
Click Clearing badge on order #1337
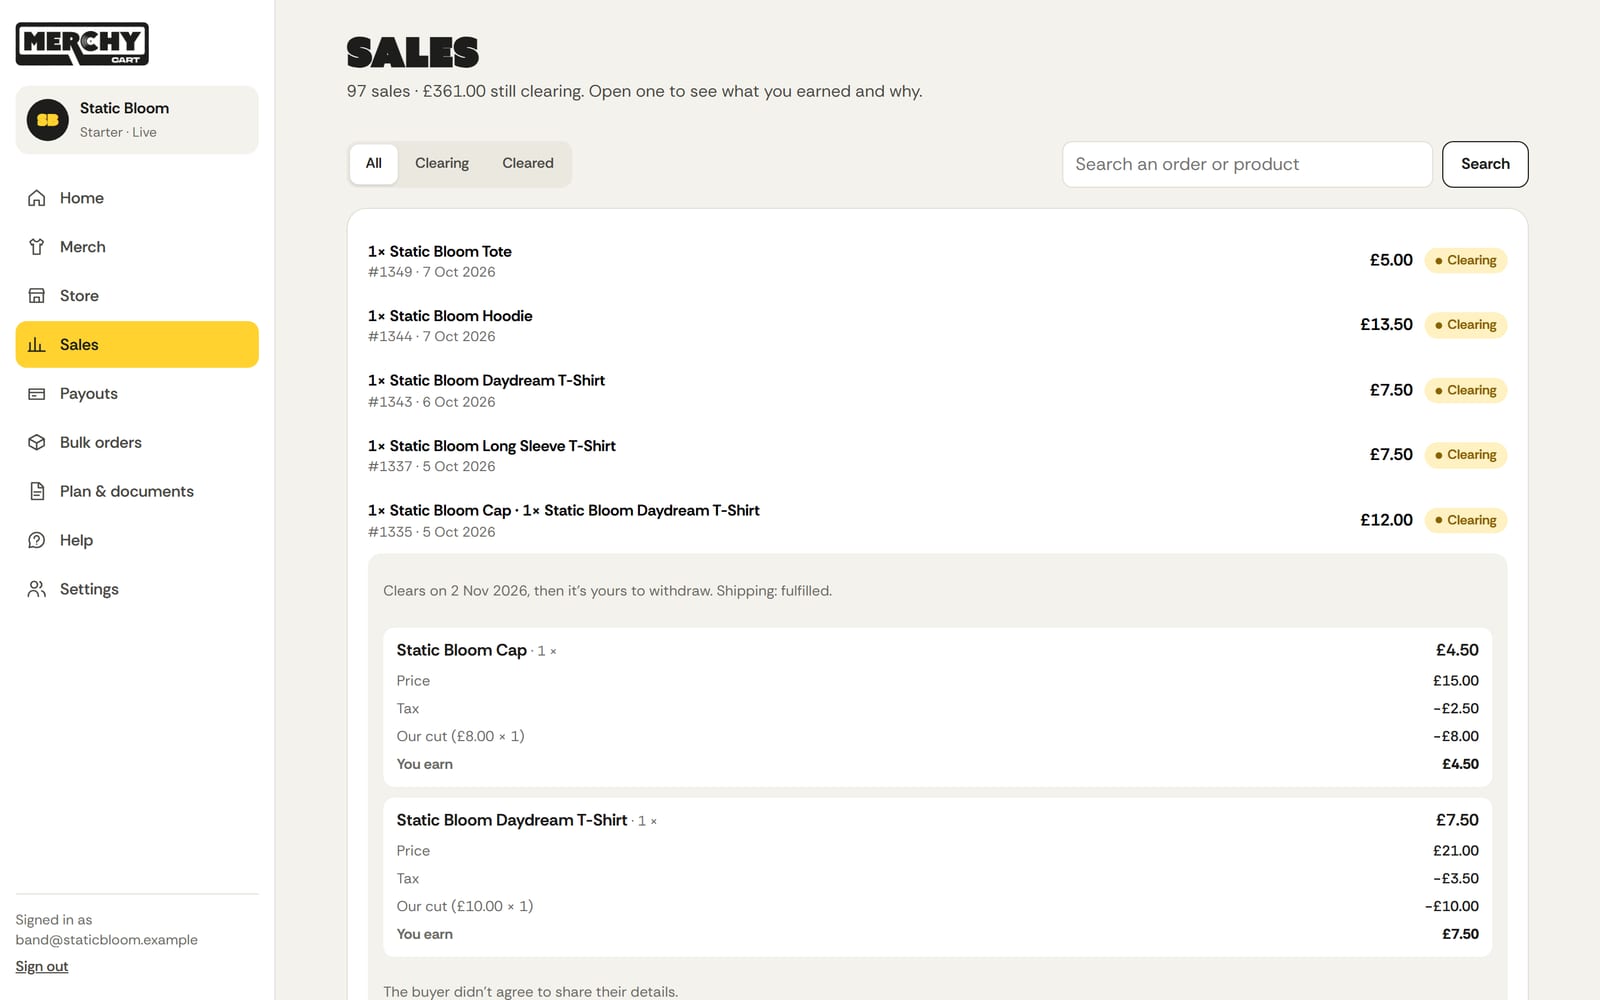point(1465,455)
